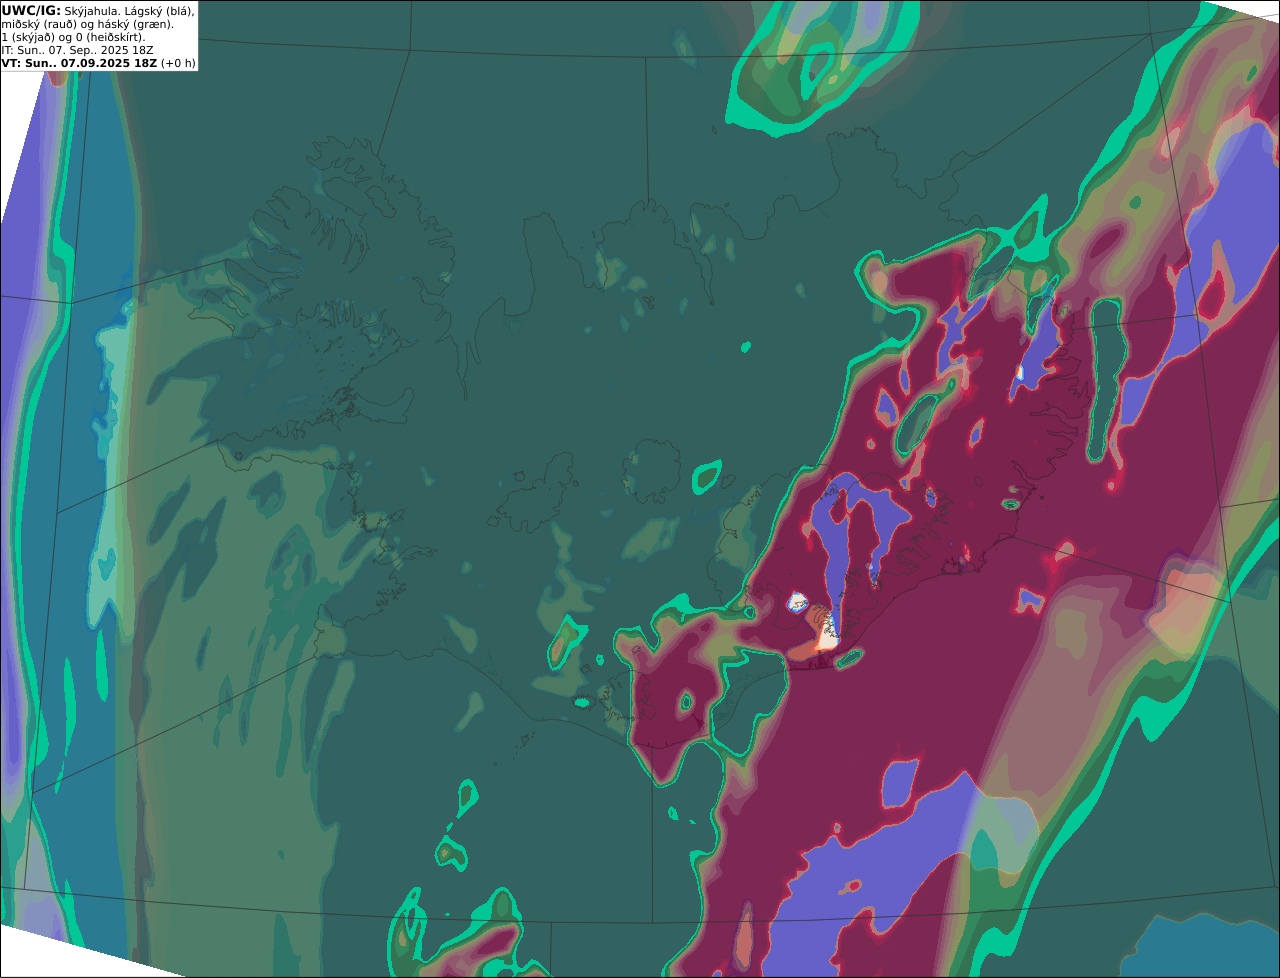Screen dimensions: 1280x978
Task: Click the 'miðský (rauð) og háský (græn)' legend line
Action: [88, 23]
